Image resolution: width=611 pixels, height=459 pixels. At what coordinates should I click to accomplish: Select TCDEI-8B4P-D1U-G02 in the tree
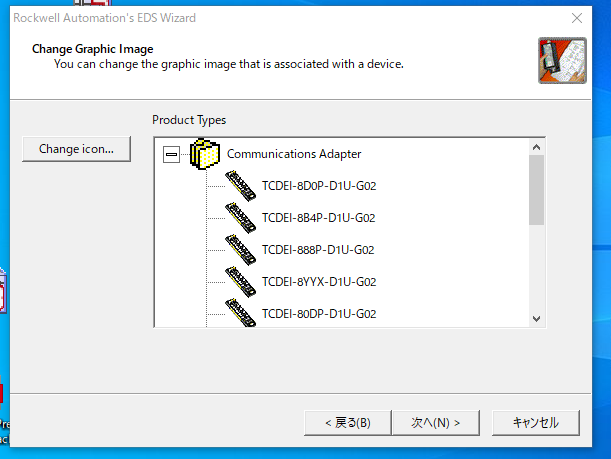tap(318, 218)
